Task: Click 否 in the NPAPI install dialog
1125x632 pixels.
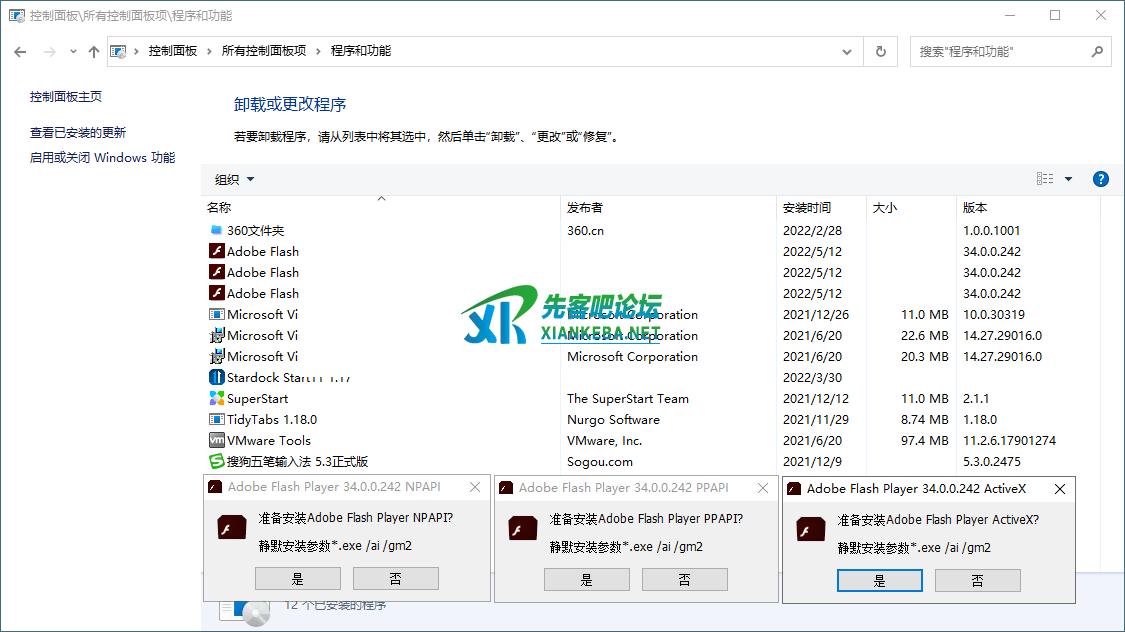Action: (395, 578)
